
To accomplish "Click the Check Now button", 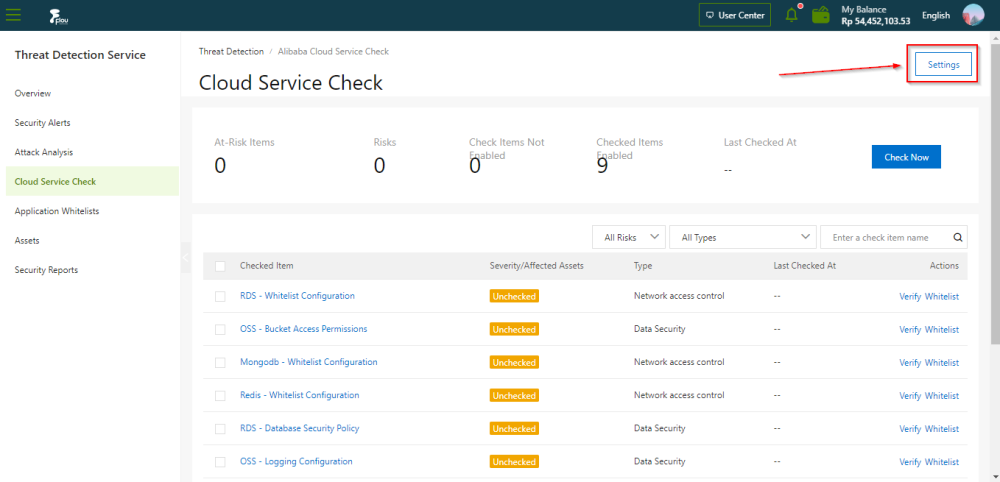I will pyautogui.click(x=906, y=157).
